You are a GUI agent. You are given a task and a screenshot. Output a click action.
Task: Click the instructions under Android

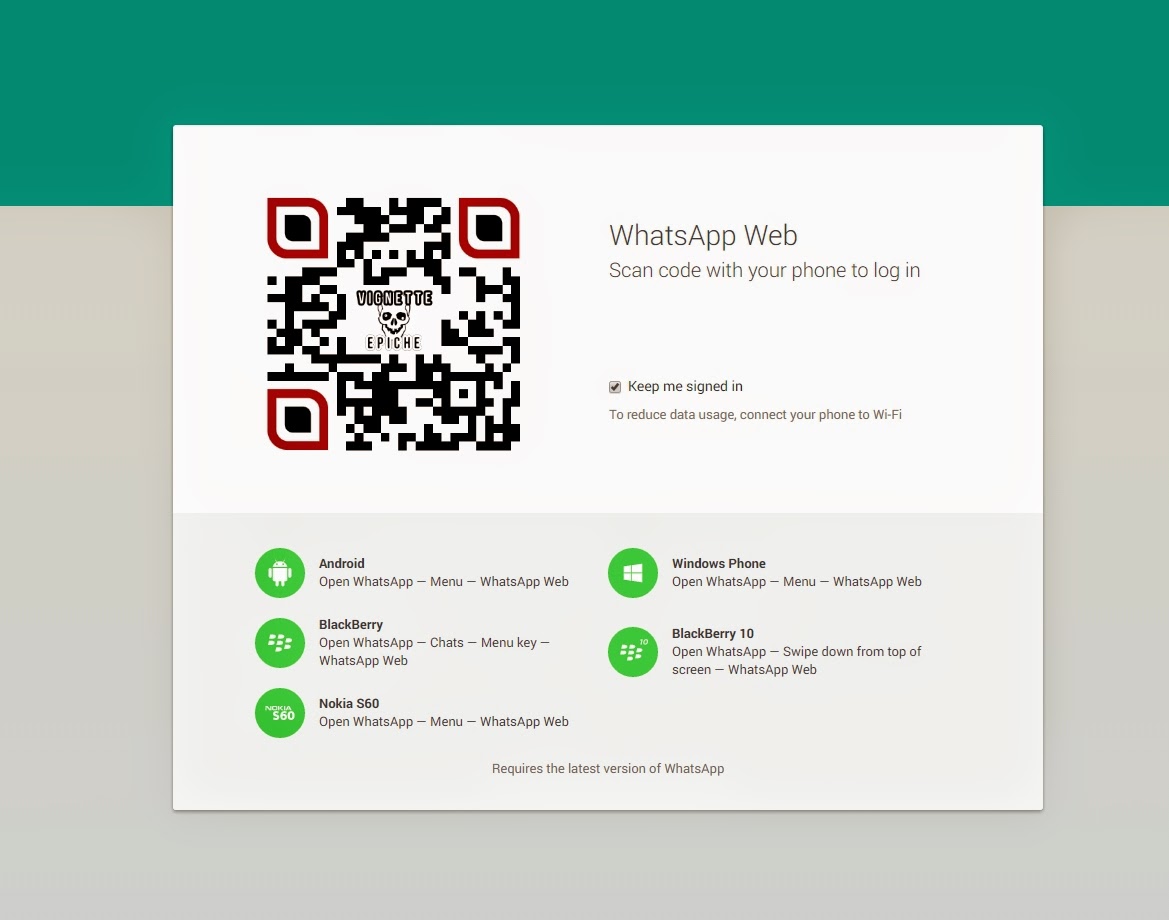444,582
